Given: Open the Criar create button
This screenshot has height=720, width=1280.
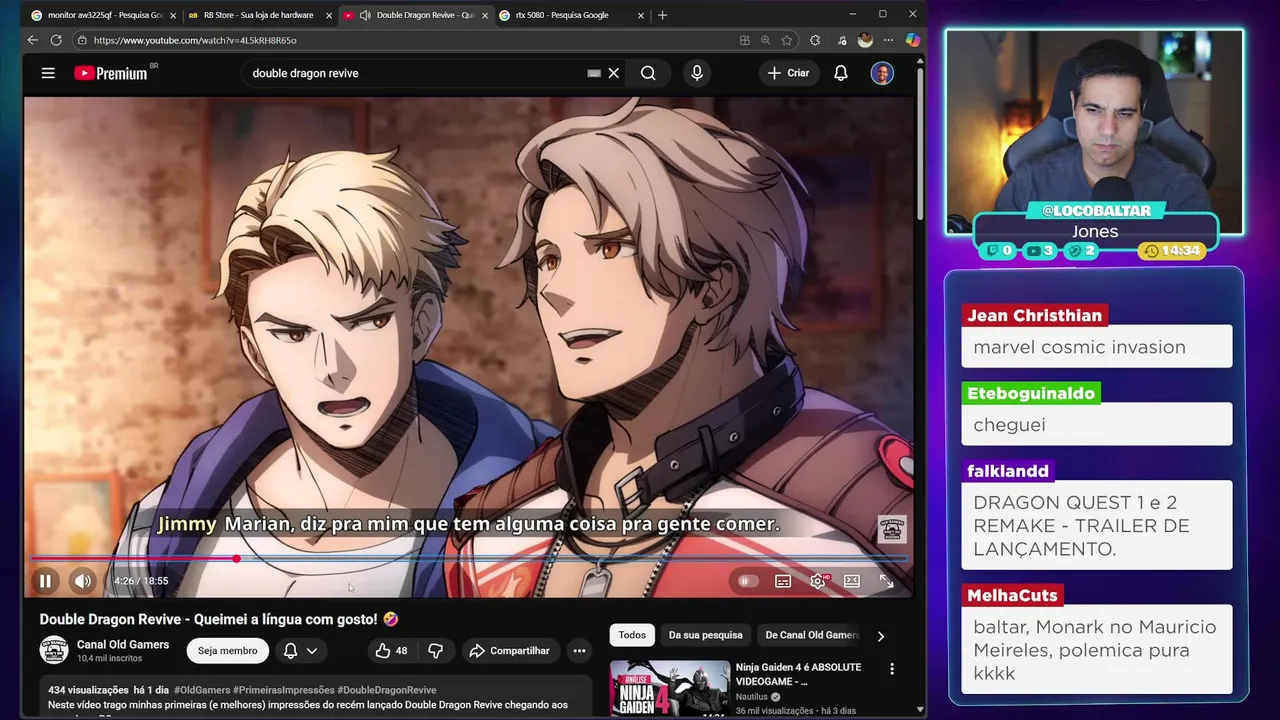Looking at the screenshot, I should point(788,73).
